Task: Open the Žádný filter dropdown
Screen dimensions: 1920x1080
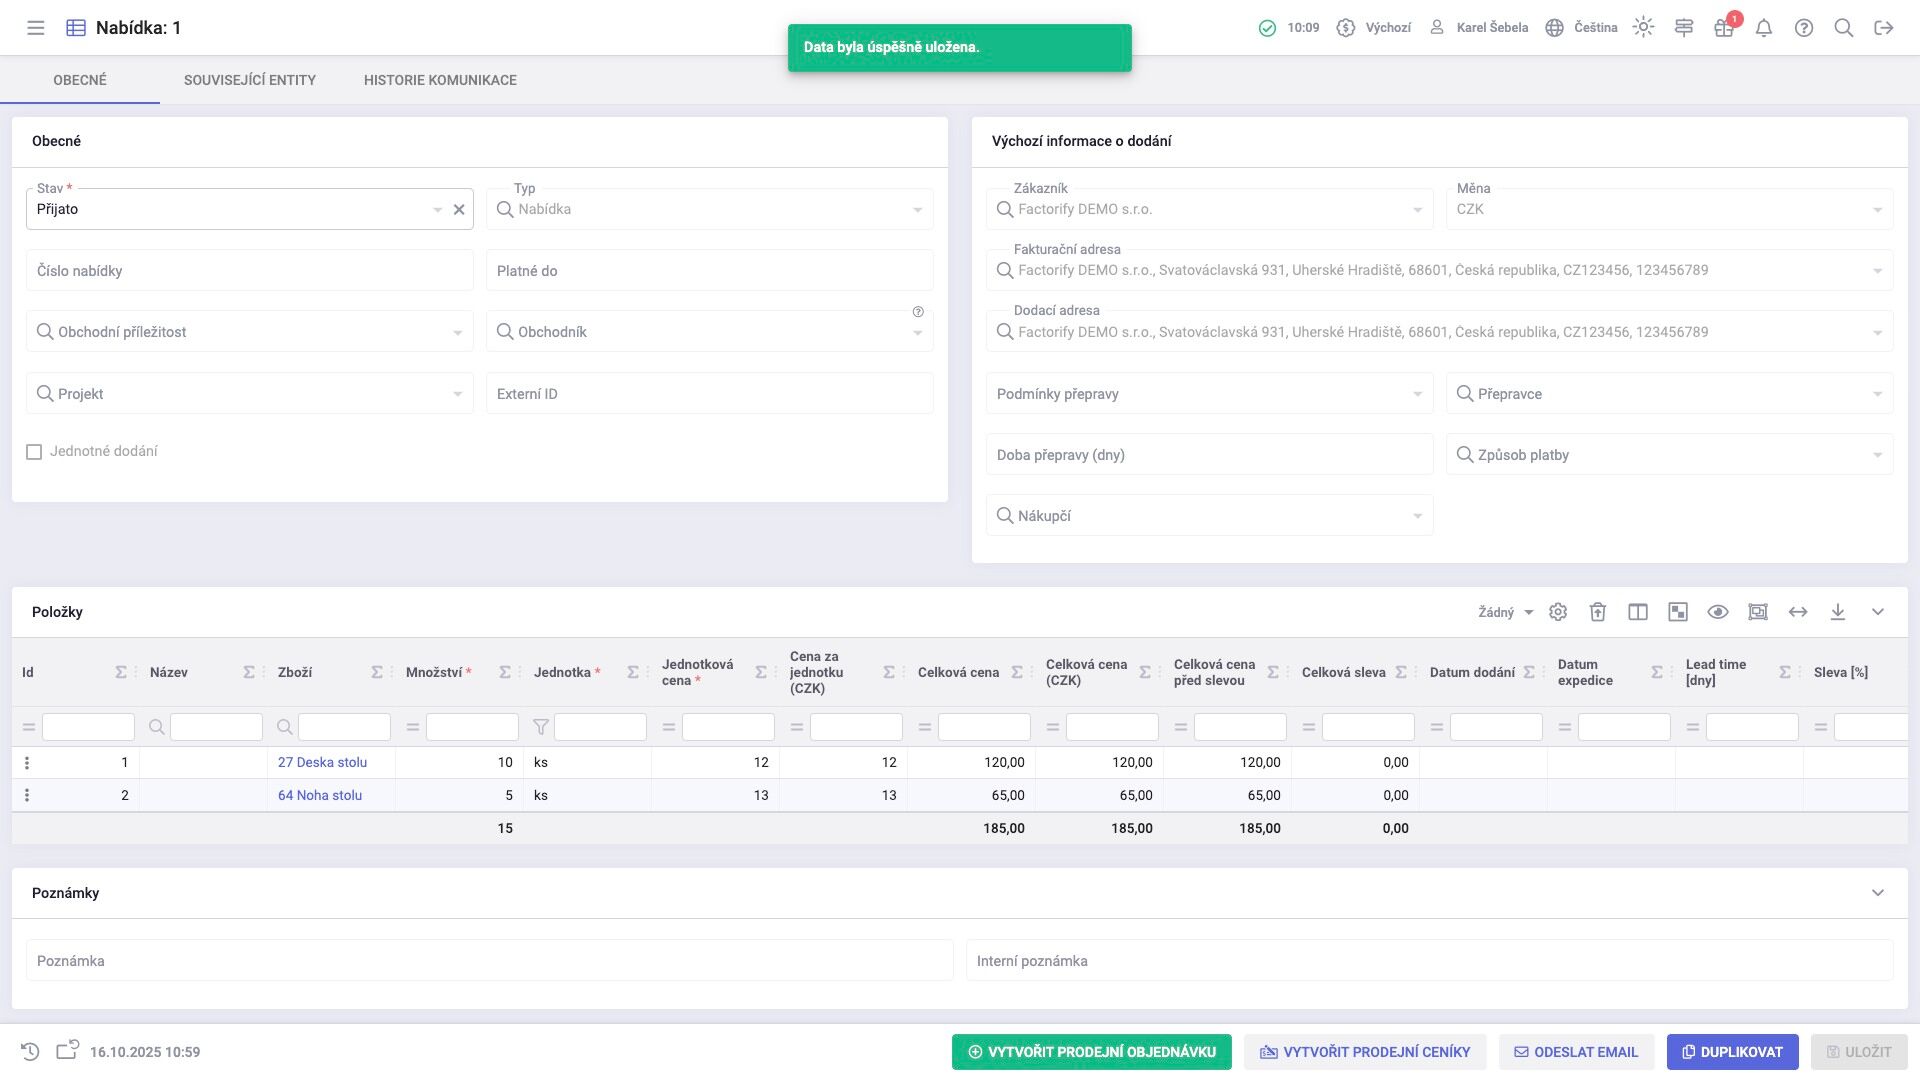Action: [1505, 612]
